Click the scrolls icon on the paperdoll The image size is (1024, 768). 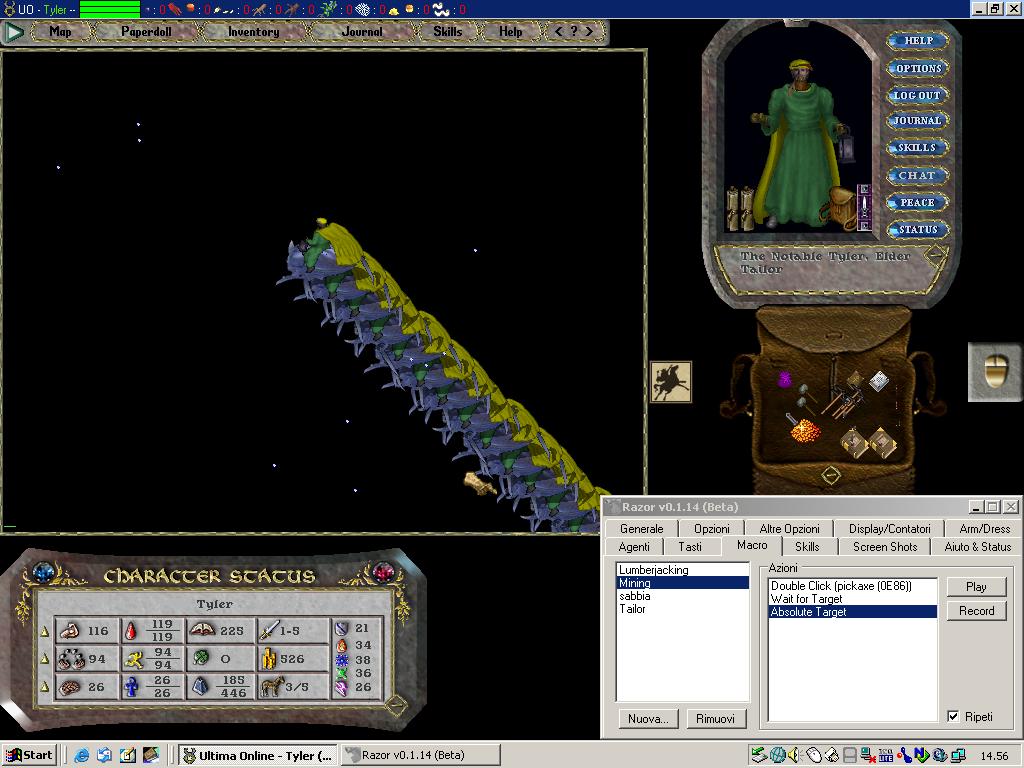tap(740, 208)
